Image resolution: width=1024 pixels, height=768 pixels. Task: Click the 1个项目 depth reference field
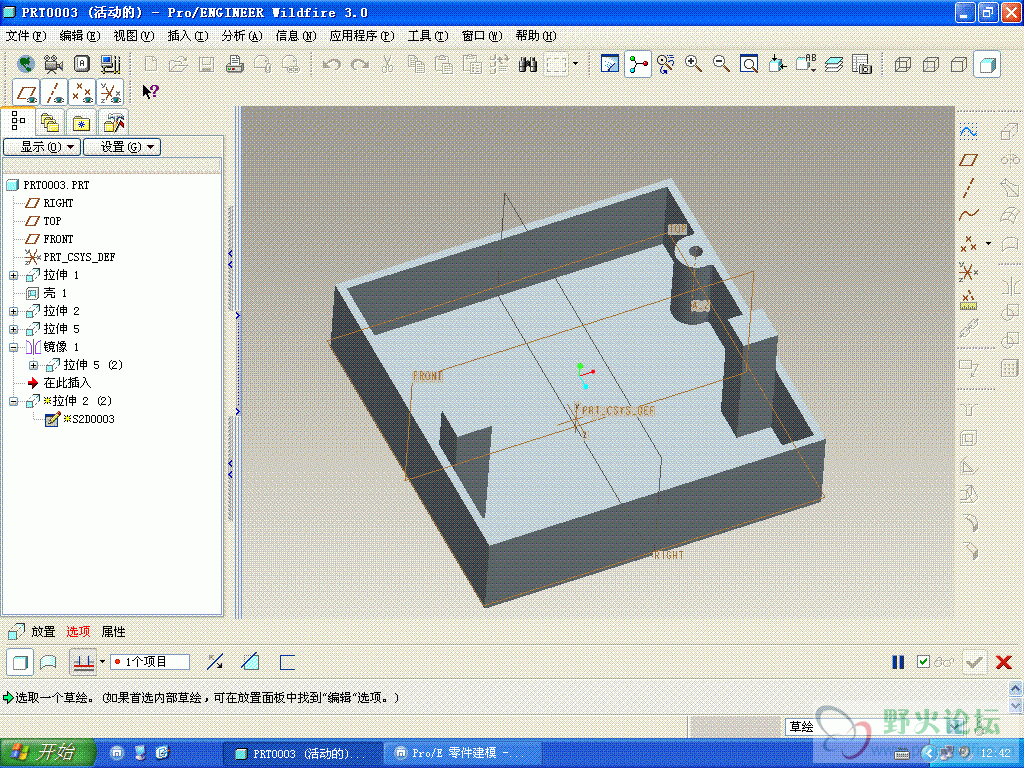[150, 662]
